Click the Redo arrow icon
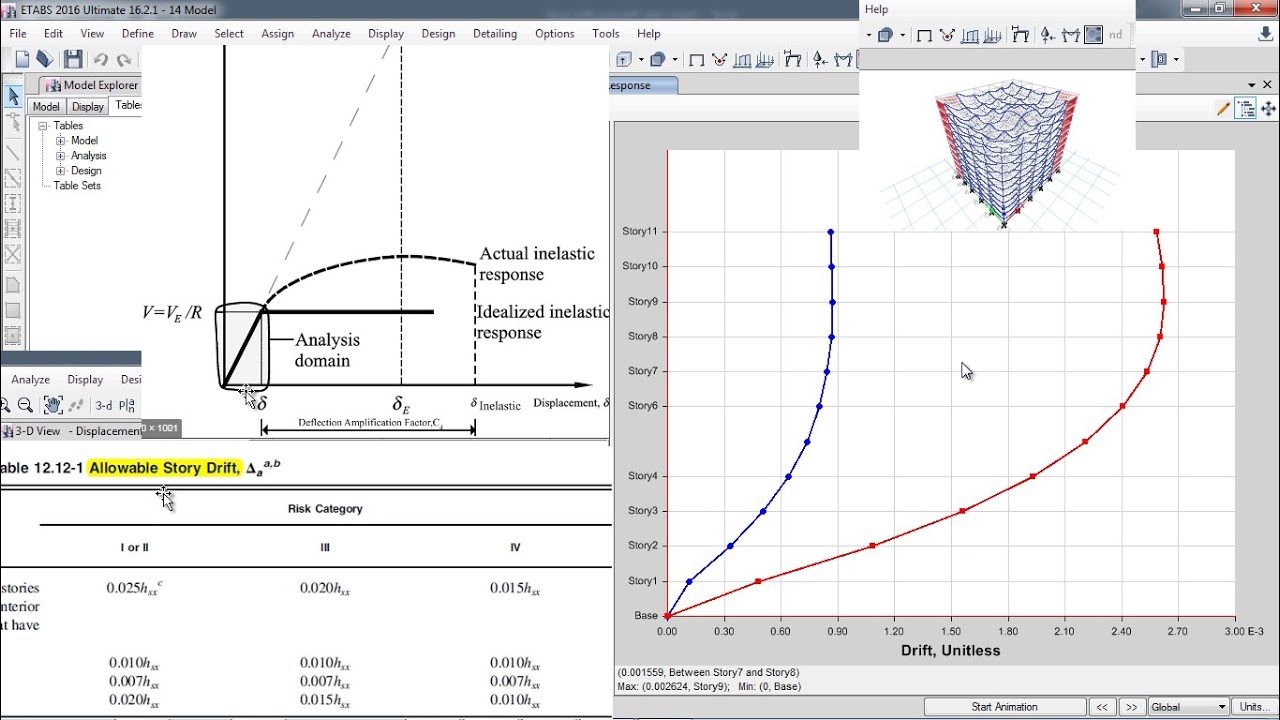Viewport: 1280px width, 720px height. pyautogui.click(x=124, y=60)
